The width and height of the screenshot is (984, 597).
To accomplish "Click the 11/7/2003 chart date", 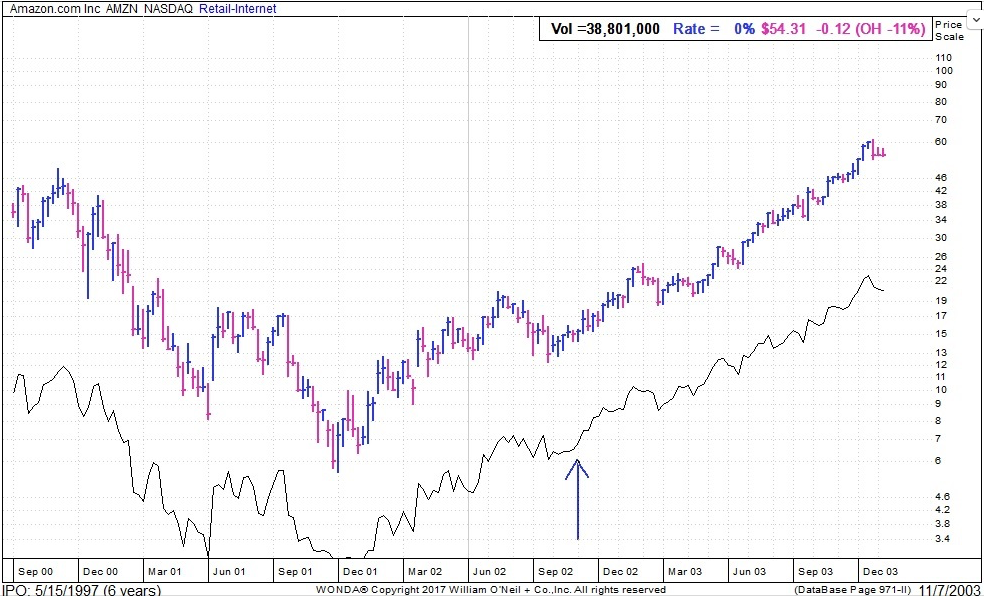I will [x=949, y=590].
